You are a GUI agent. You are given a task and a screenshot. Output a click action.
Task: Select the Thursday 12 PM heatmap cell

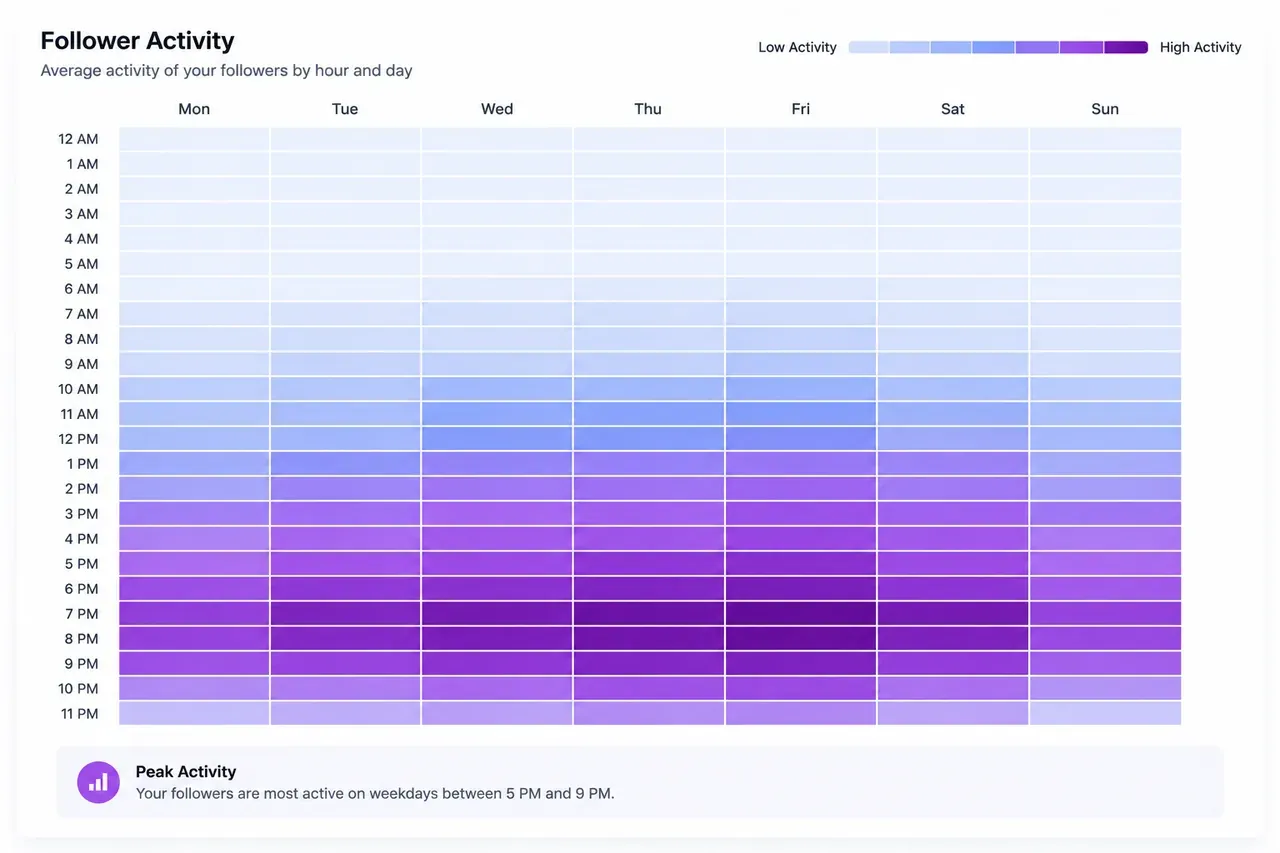[649, 438]
